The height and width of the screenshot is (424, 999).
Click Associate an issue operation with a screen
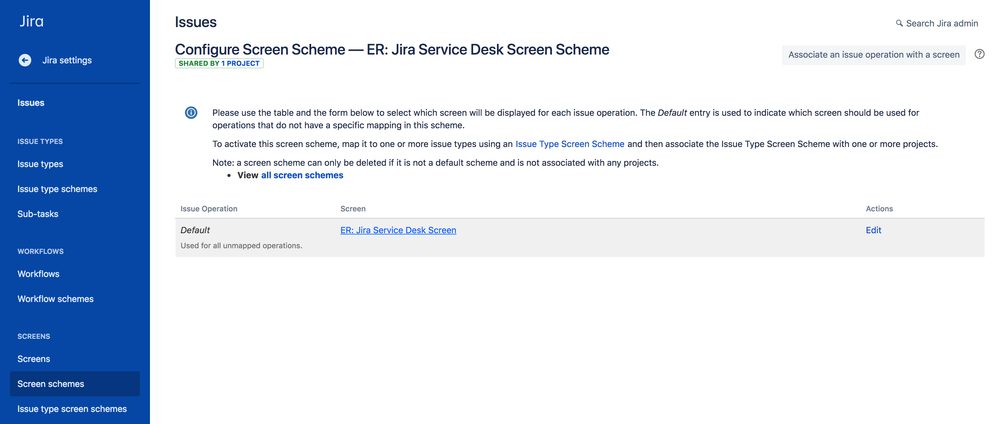(x=873, y=55)
